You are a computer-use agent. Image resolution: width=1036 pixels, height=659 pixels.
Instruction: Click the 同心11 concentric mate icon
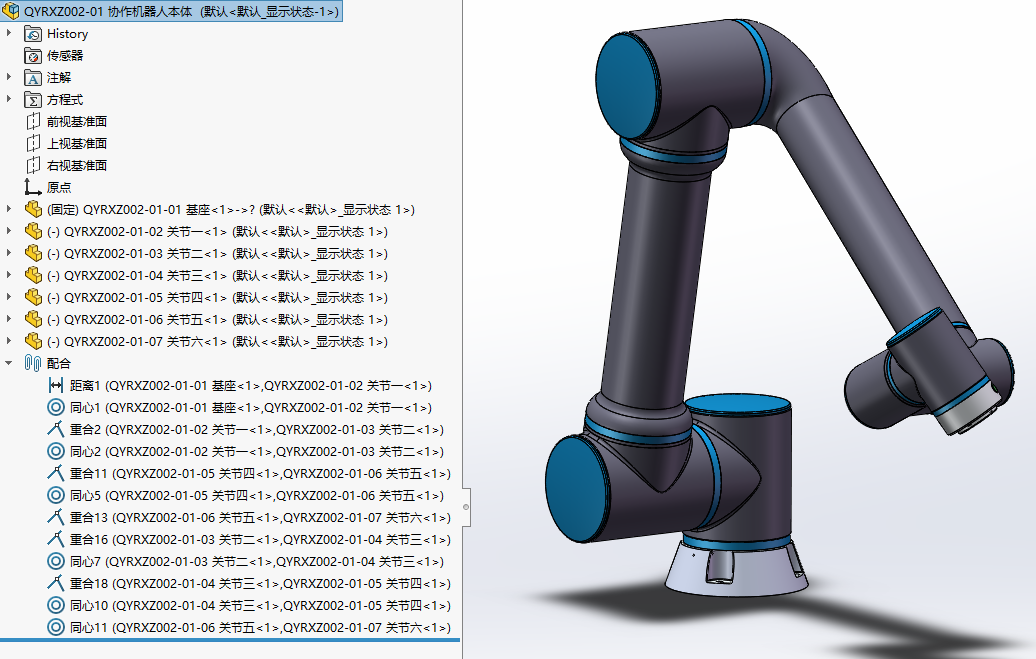56,627
